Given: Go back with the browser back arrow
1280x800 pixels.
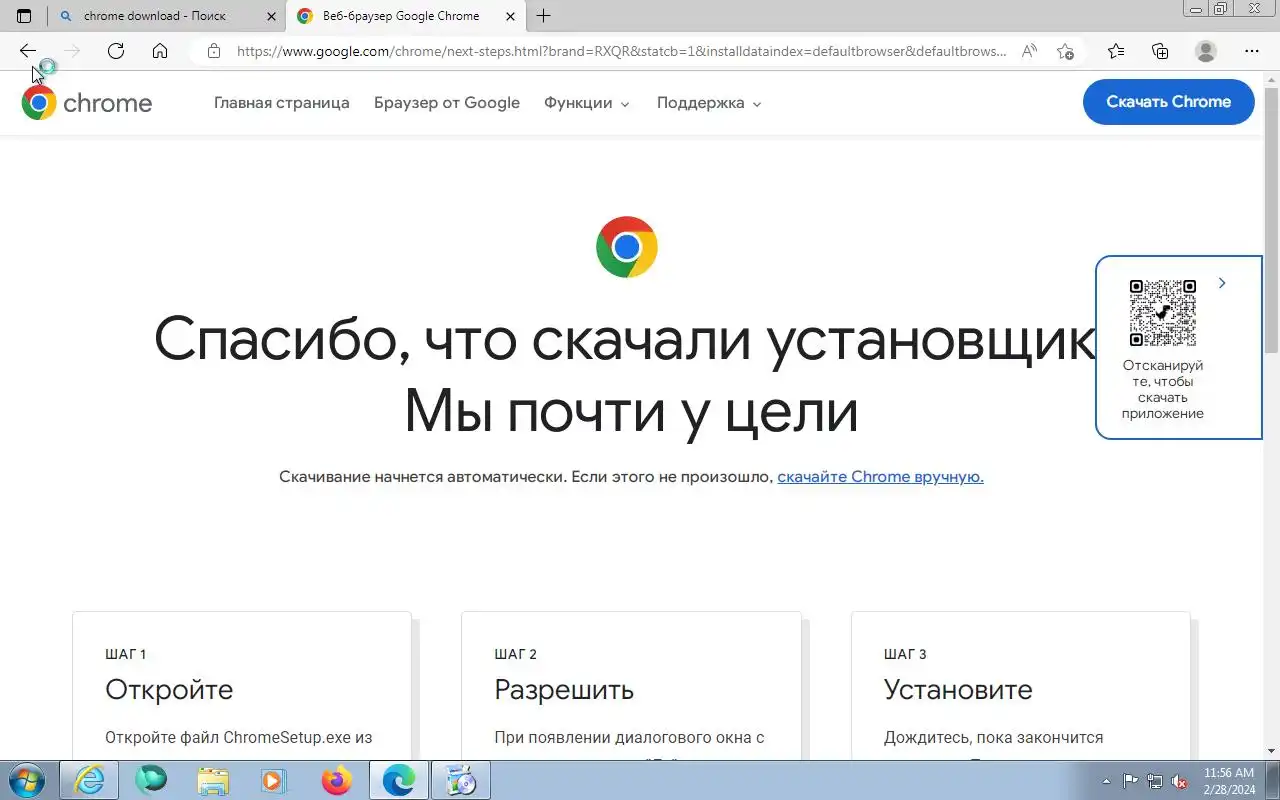Looking at the screenshot, I should click(28, 51).
